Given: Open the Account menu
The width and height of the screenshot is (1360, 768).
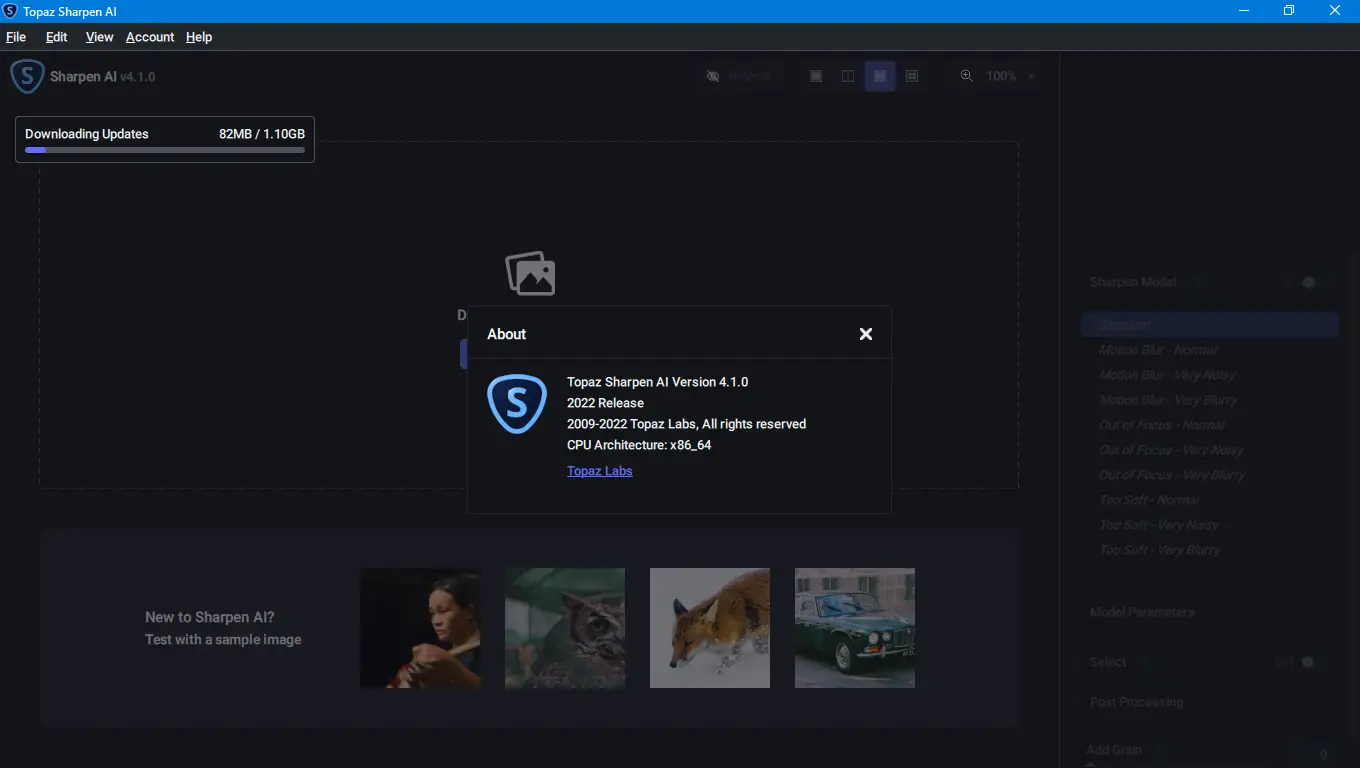Looking at the screenshot, I should click(x=150, y=37).
